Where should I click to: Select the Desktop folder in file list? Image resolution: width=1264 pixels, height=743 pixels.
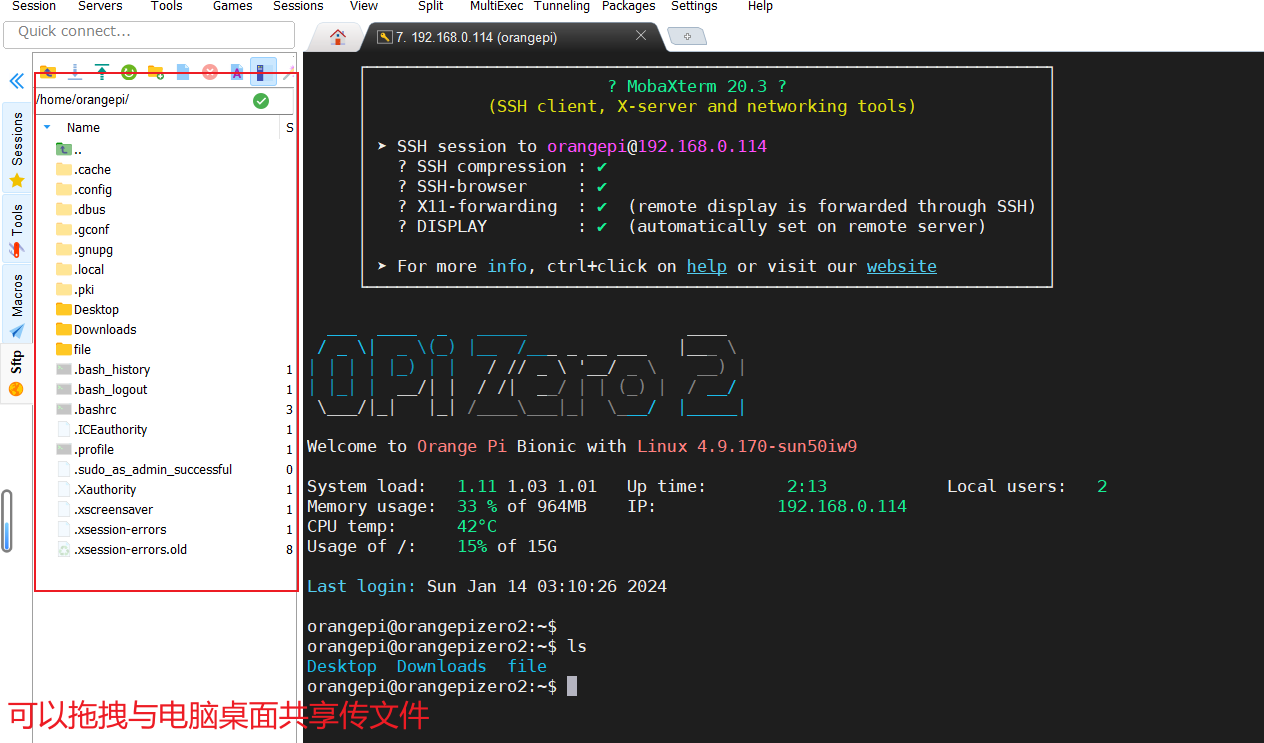click(x=87, y=309)
